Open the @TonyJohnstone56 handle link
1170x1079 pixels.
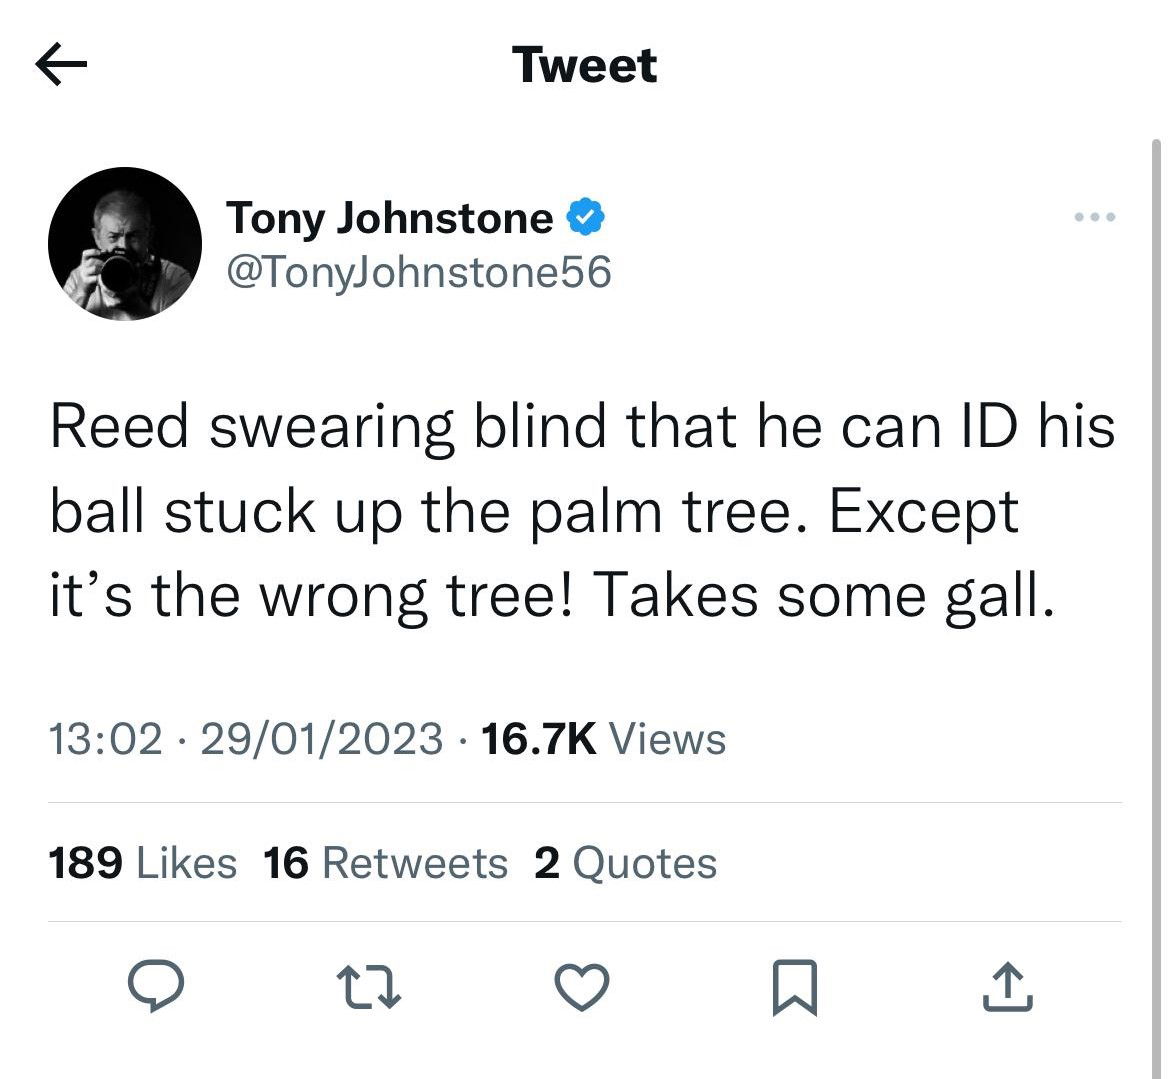point(419,271)
